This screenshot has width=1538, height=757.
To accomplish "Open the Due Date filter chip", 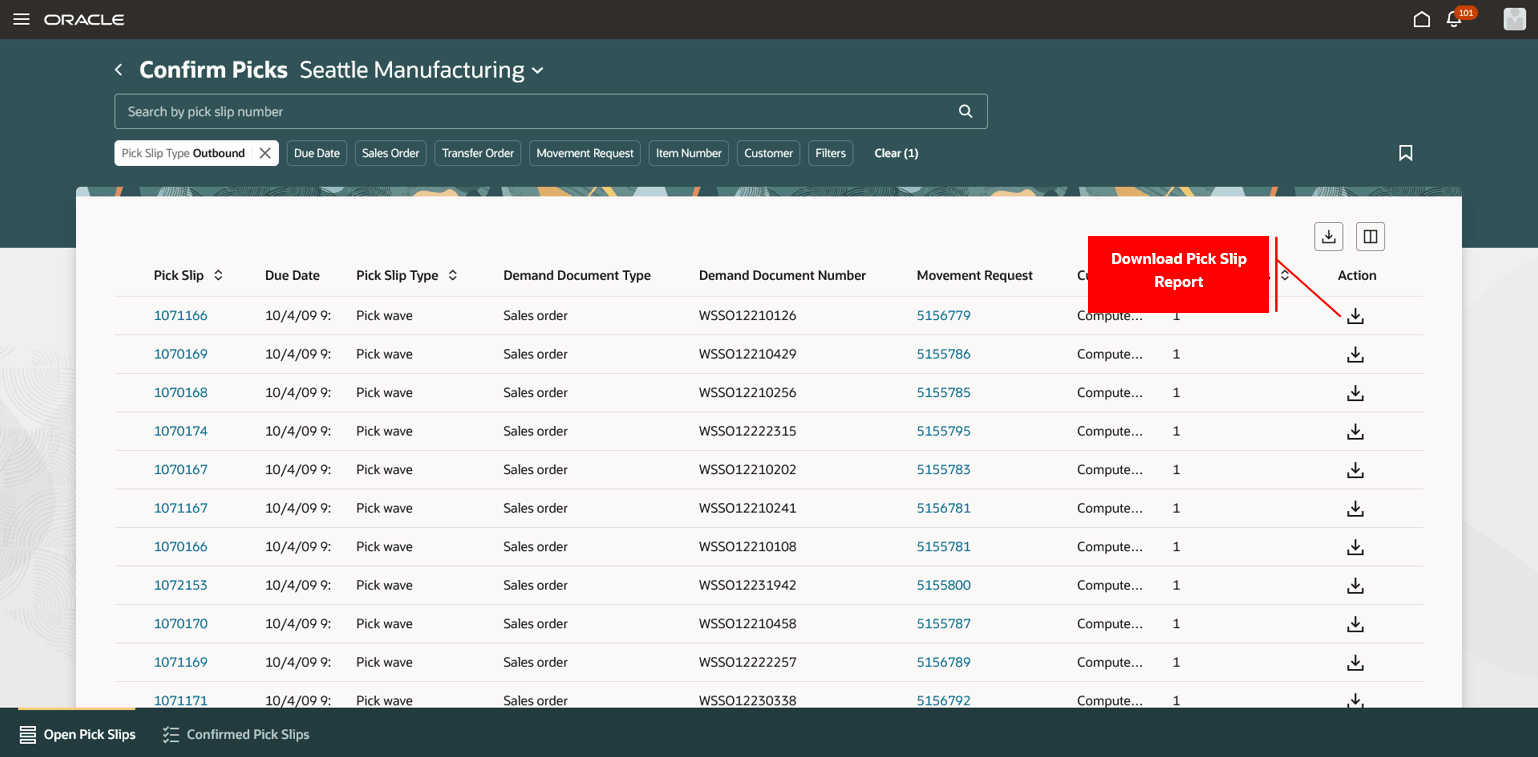I will click(x=317, y=153).
